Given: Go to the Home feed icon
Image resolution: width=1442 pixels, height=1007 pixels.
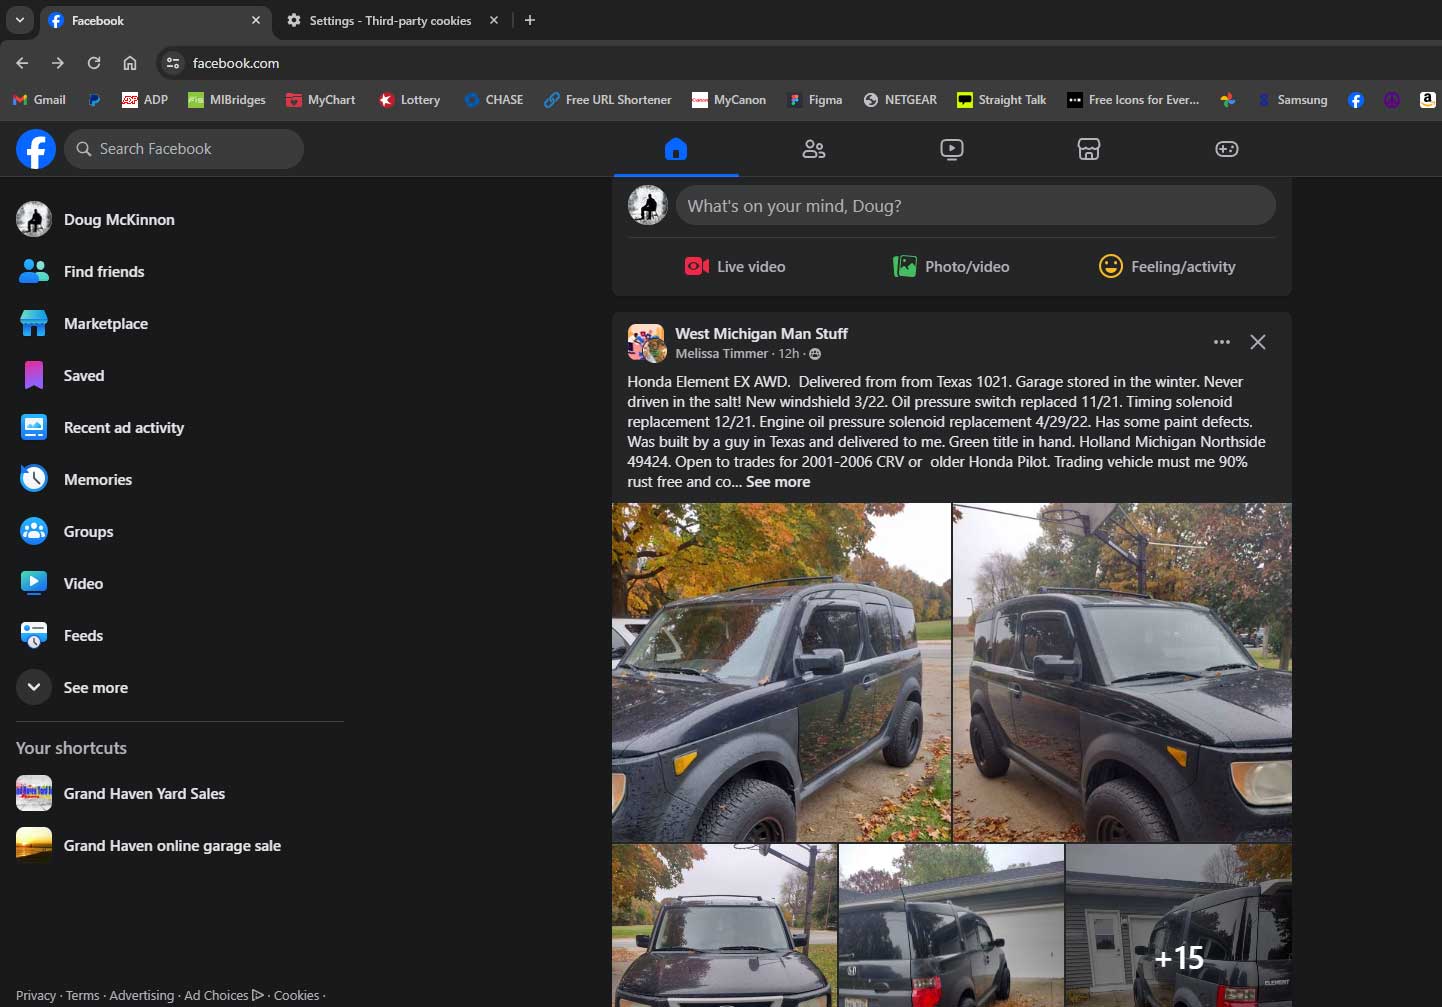Looking at the screenshot, I should (x=676, y=149).
